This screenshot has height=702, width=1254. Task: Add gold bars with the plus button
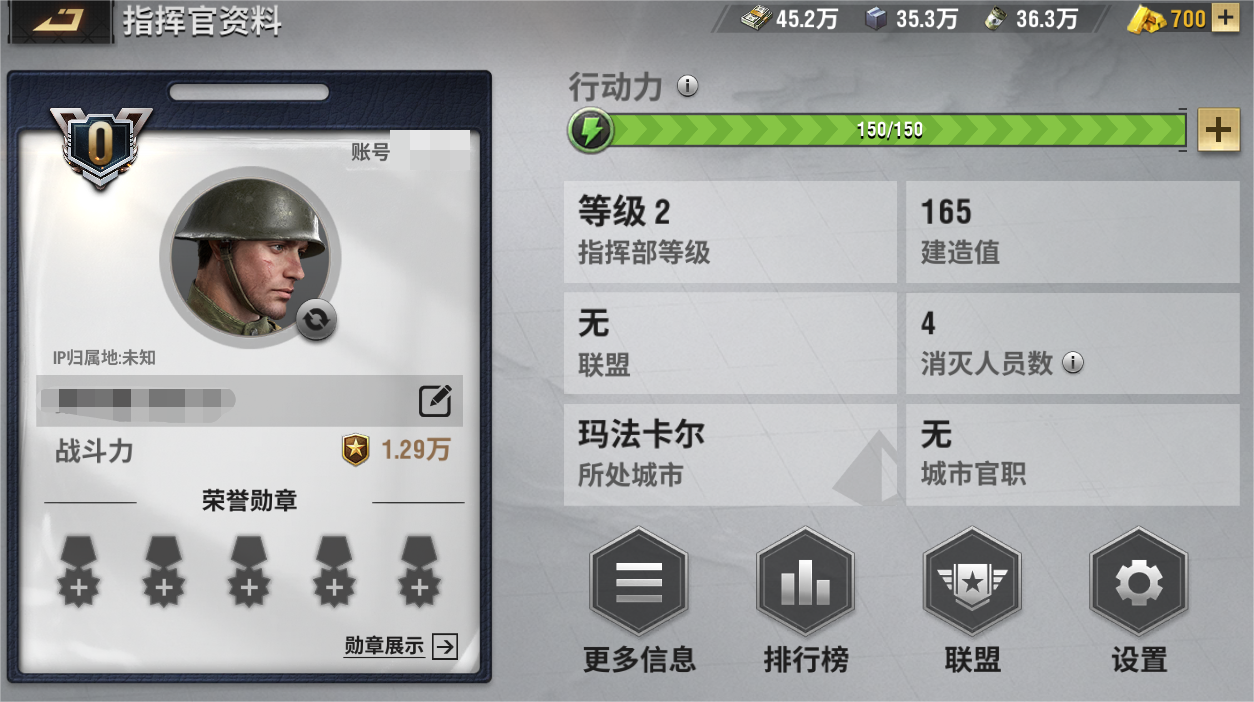tap(1225, 18)
